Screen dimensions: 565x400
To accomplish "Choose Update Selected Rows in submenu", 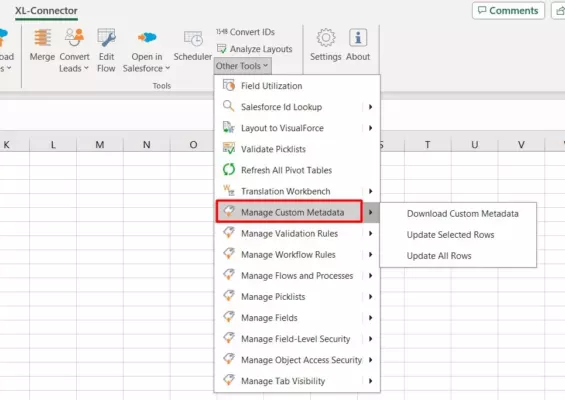I will pyautogui.click(x=458, y=235).
